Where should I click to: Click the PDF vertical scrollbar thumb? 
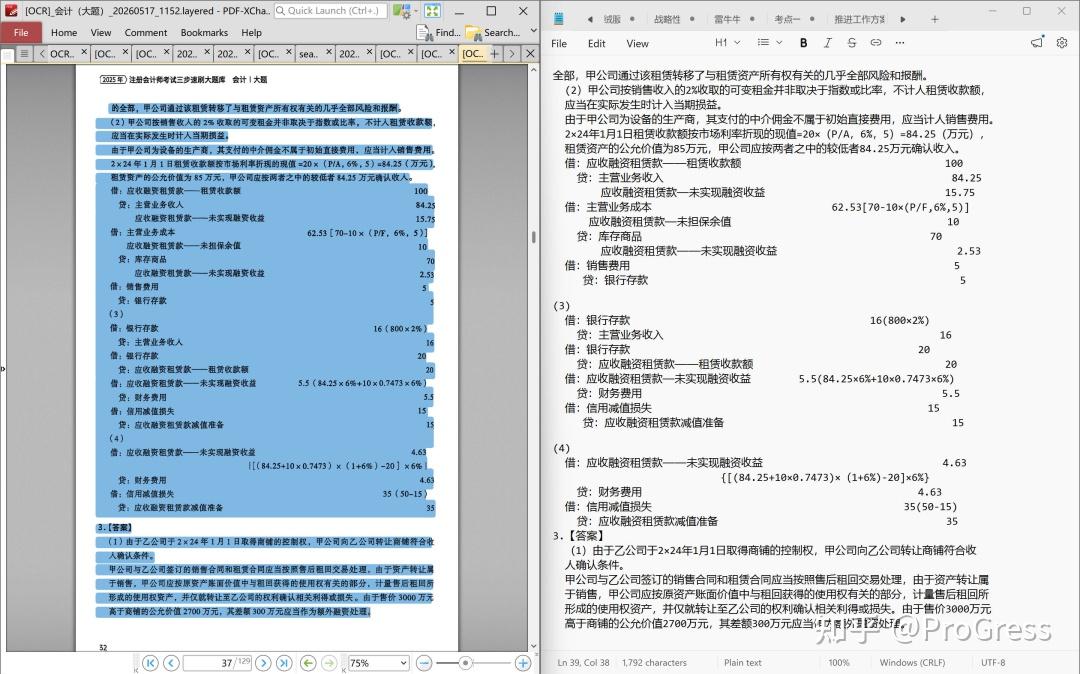(x=533, y=237)
